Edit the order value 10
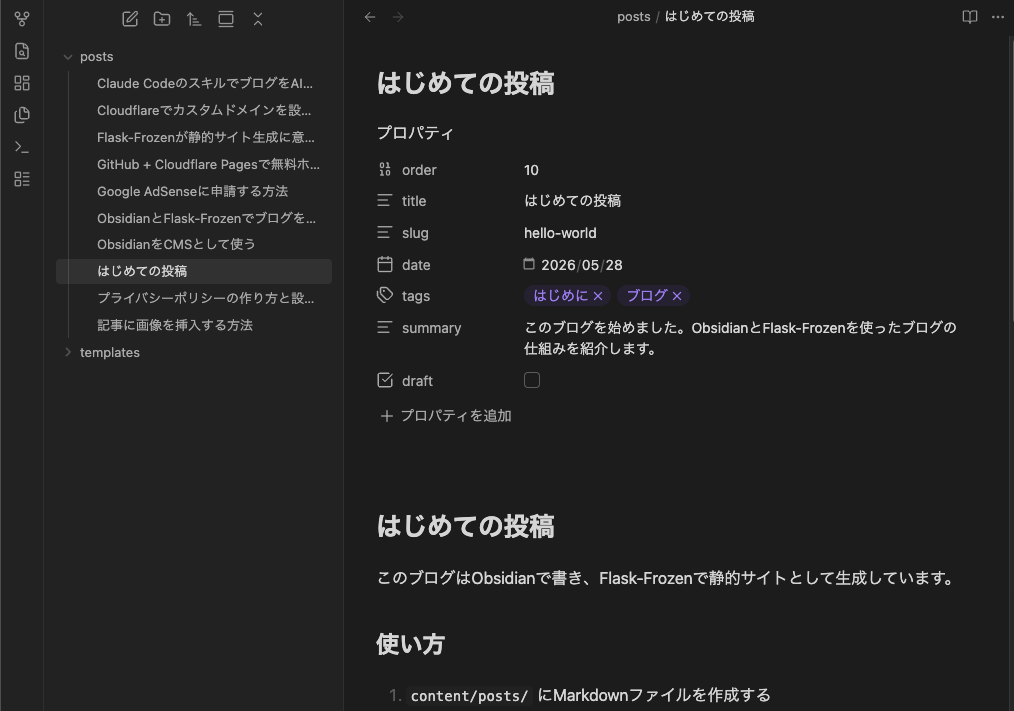The width and height of the screenshot is (1014, 711). (531, 170)
